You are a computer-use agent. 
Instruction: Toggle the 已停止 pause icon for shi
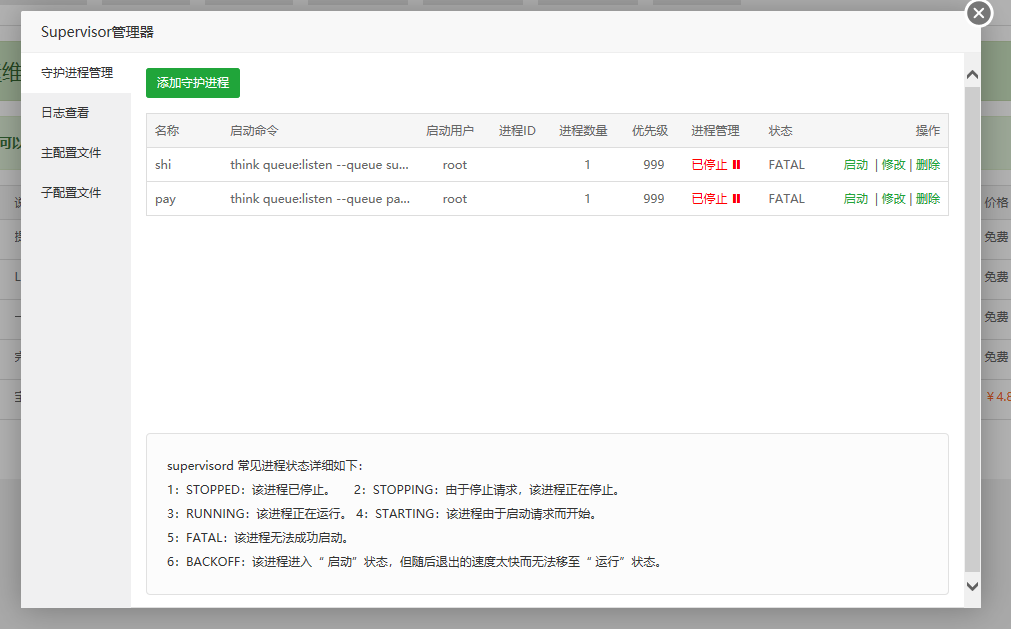click(x=736, y=165)
